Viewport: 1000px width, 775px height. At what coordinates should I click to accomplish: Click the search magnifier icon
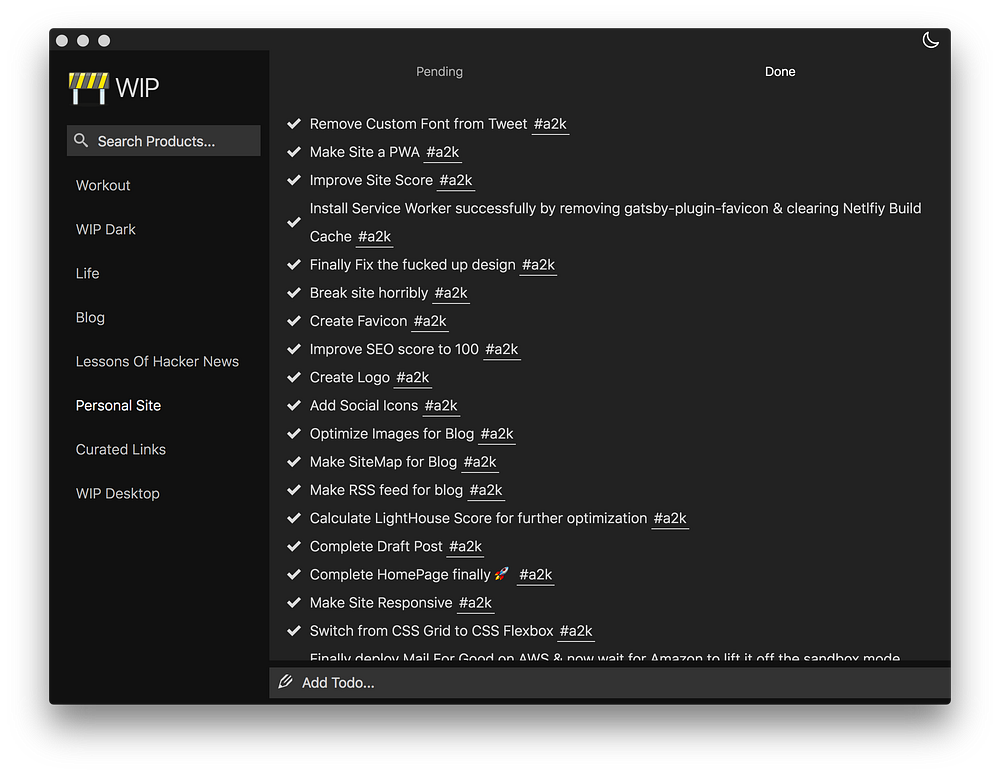(x=82, y=141)
